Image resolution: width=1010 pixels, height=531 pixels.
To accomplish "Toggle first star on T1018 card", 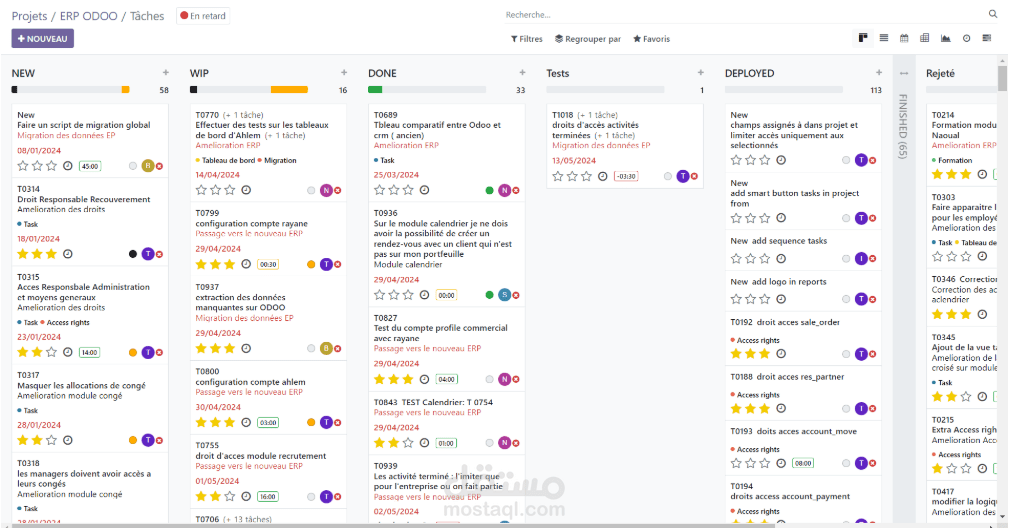I will click(558, 176).
